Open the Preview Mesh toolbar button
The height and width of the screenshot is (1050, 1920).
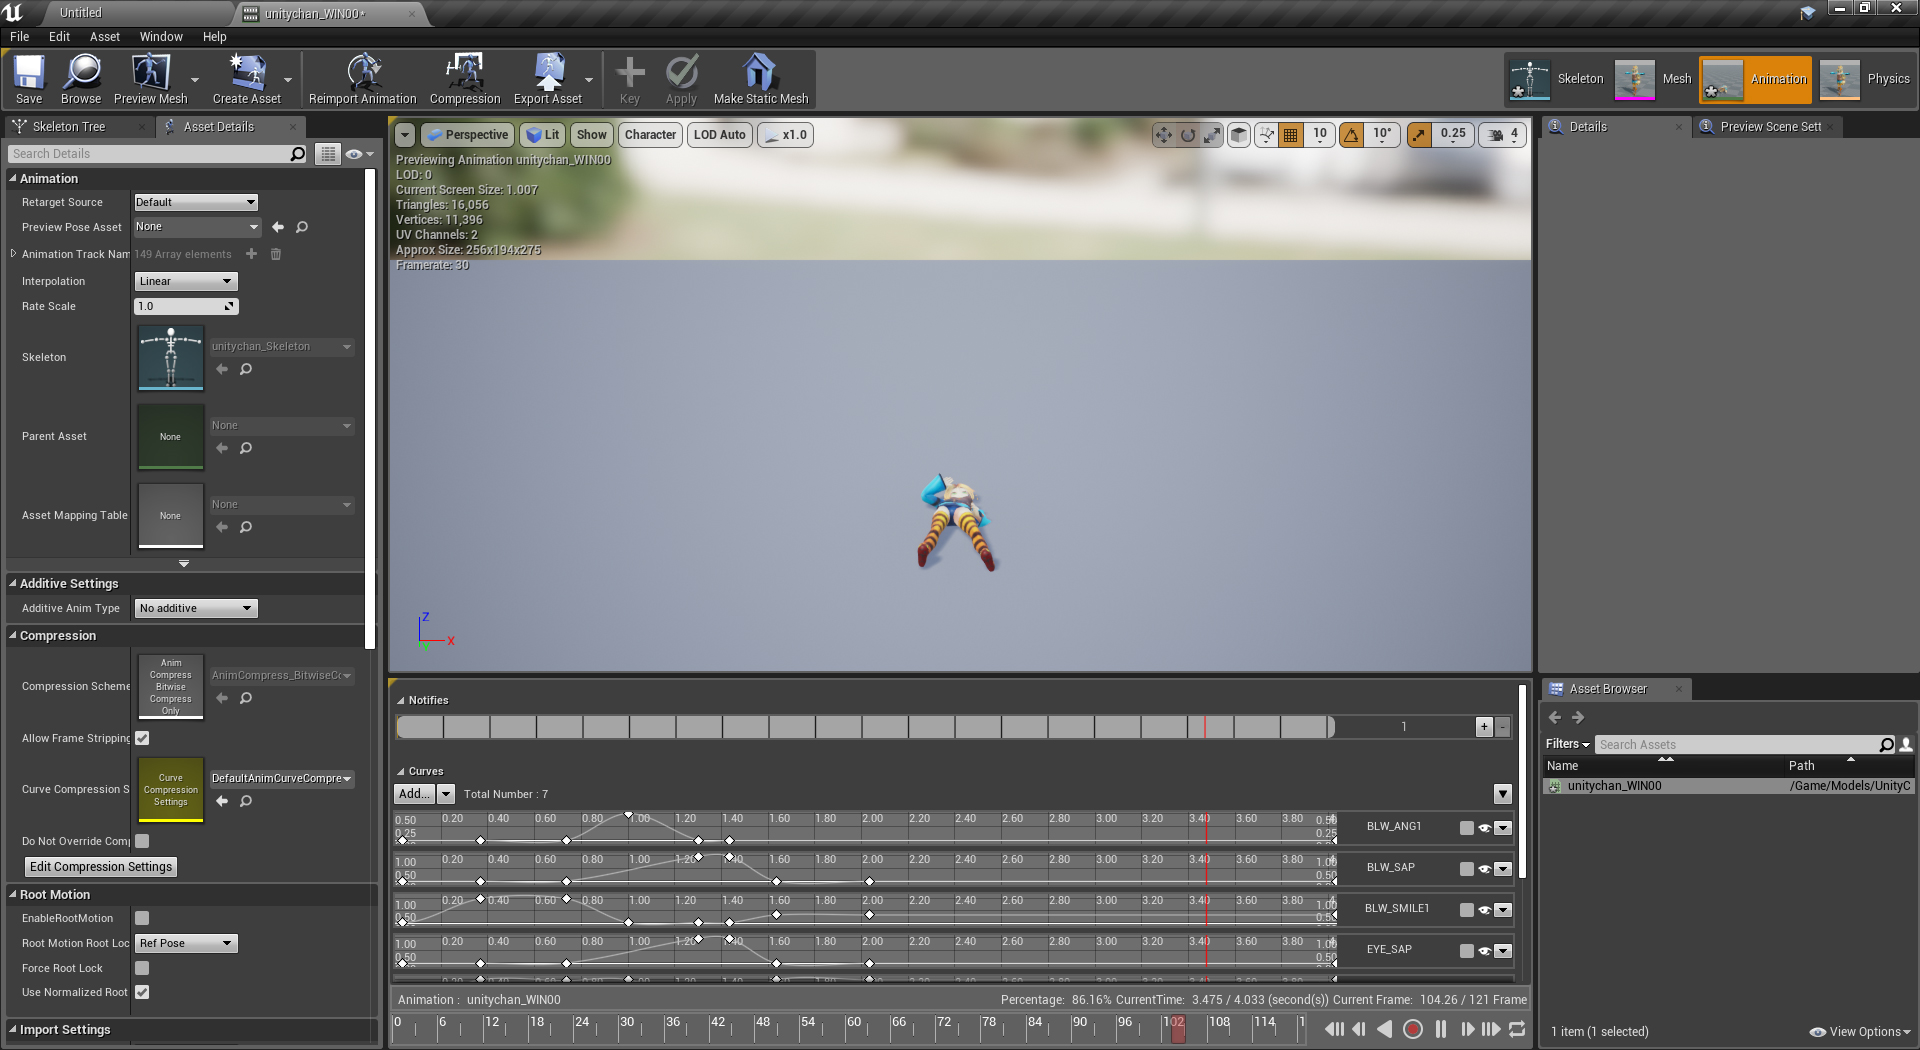[151, 79]
